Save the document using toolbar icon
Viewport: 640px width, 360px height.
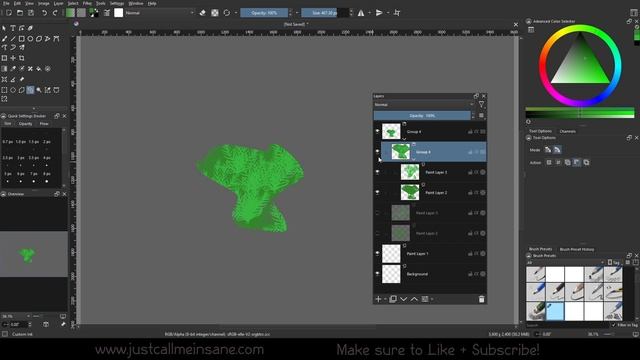(31, 13)
